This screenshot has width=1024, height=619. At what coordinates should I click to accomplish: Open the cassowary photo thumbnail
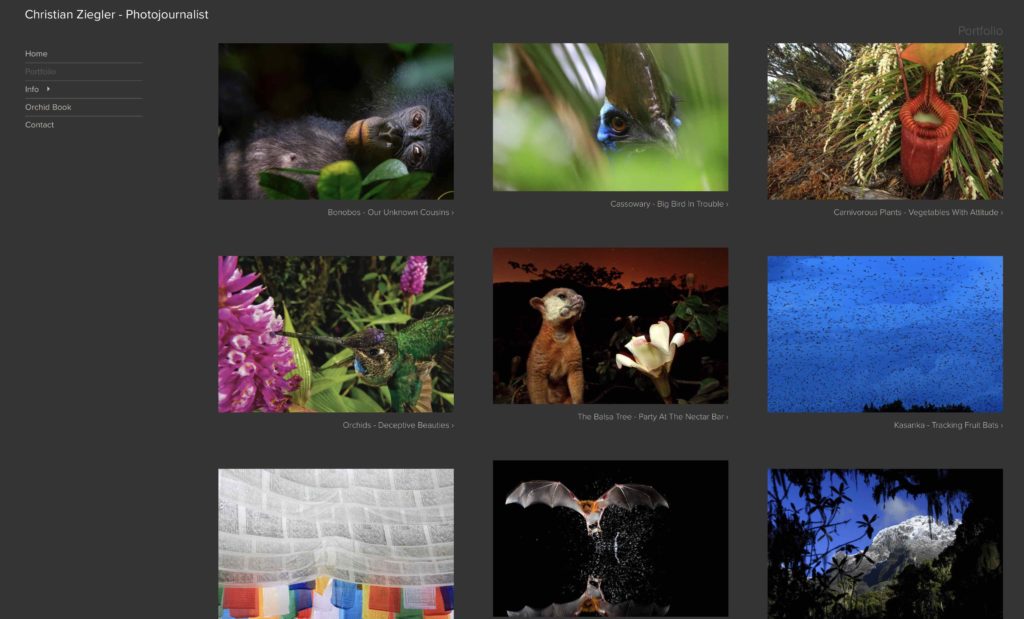610,117
